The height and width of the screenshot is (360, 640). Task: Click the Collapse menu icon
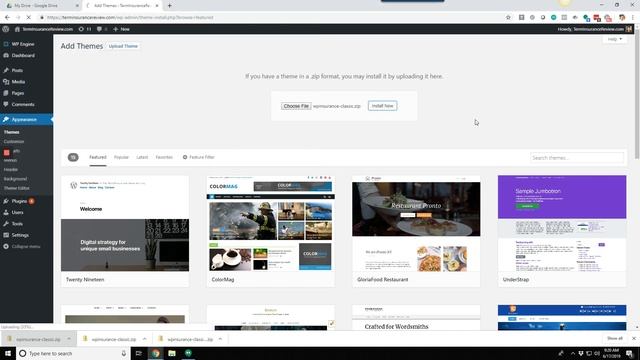[6, 247]
